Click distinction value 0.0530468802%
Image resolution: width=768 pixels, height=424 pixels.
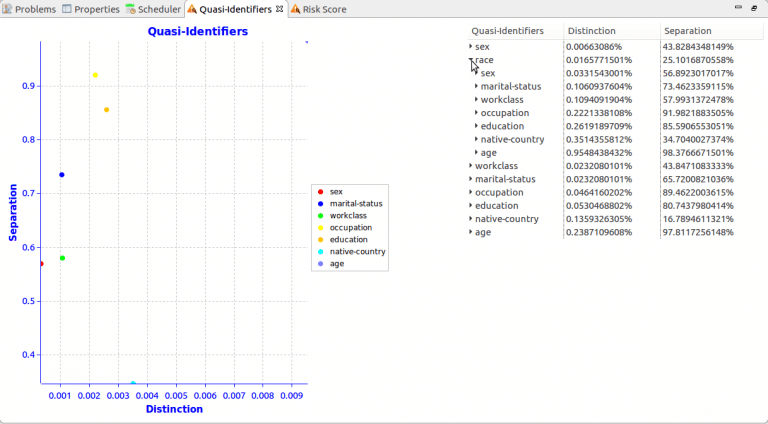(x=599, y=205)
